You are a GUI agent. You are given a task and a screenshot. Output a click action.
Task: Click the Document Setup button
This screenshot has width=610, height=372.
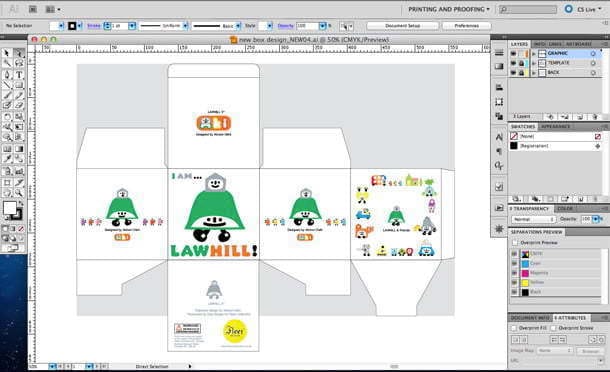[x=403, y=26]
